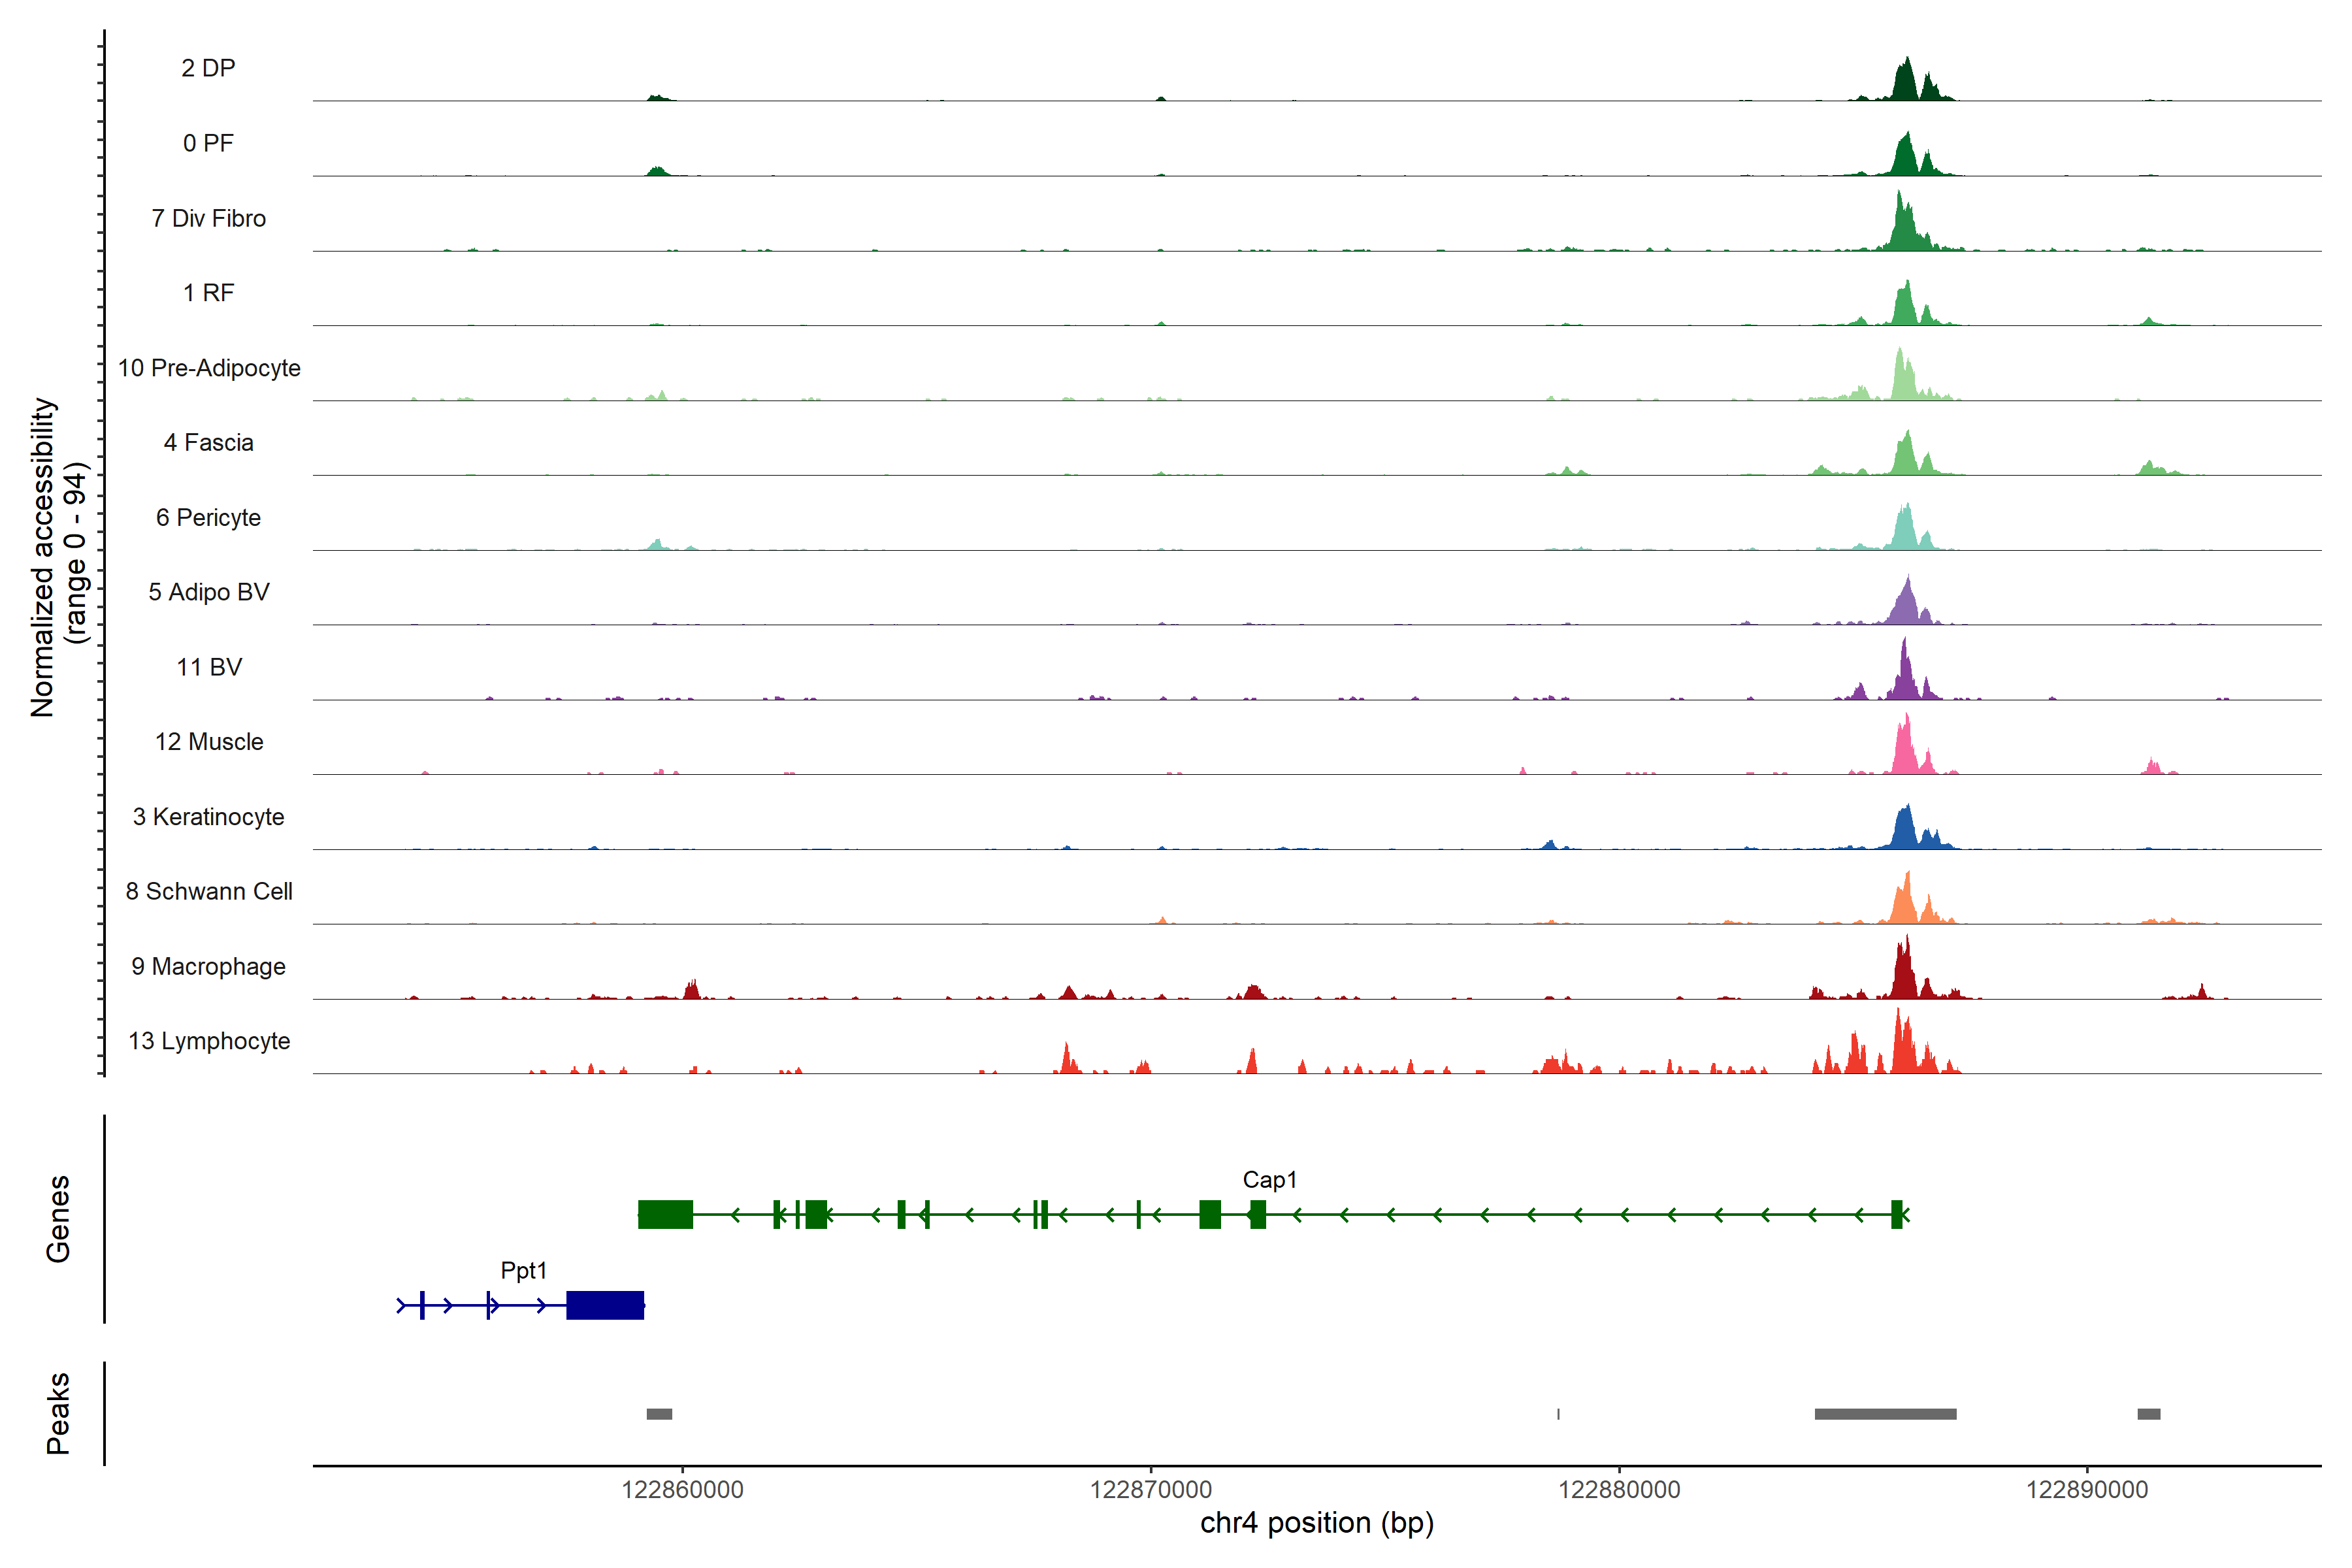
Task: Click the Cap1 gene label
Action: point(1269,1180)
